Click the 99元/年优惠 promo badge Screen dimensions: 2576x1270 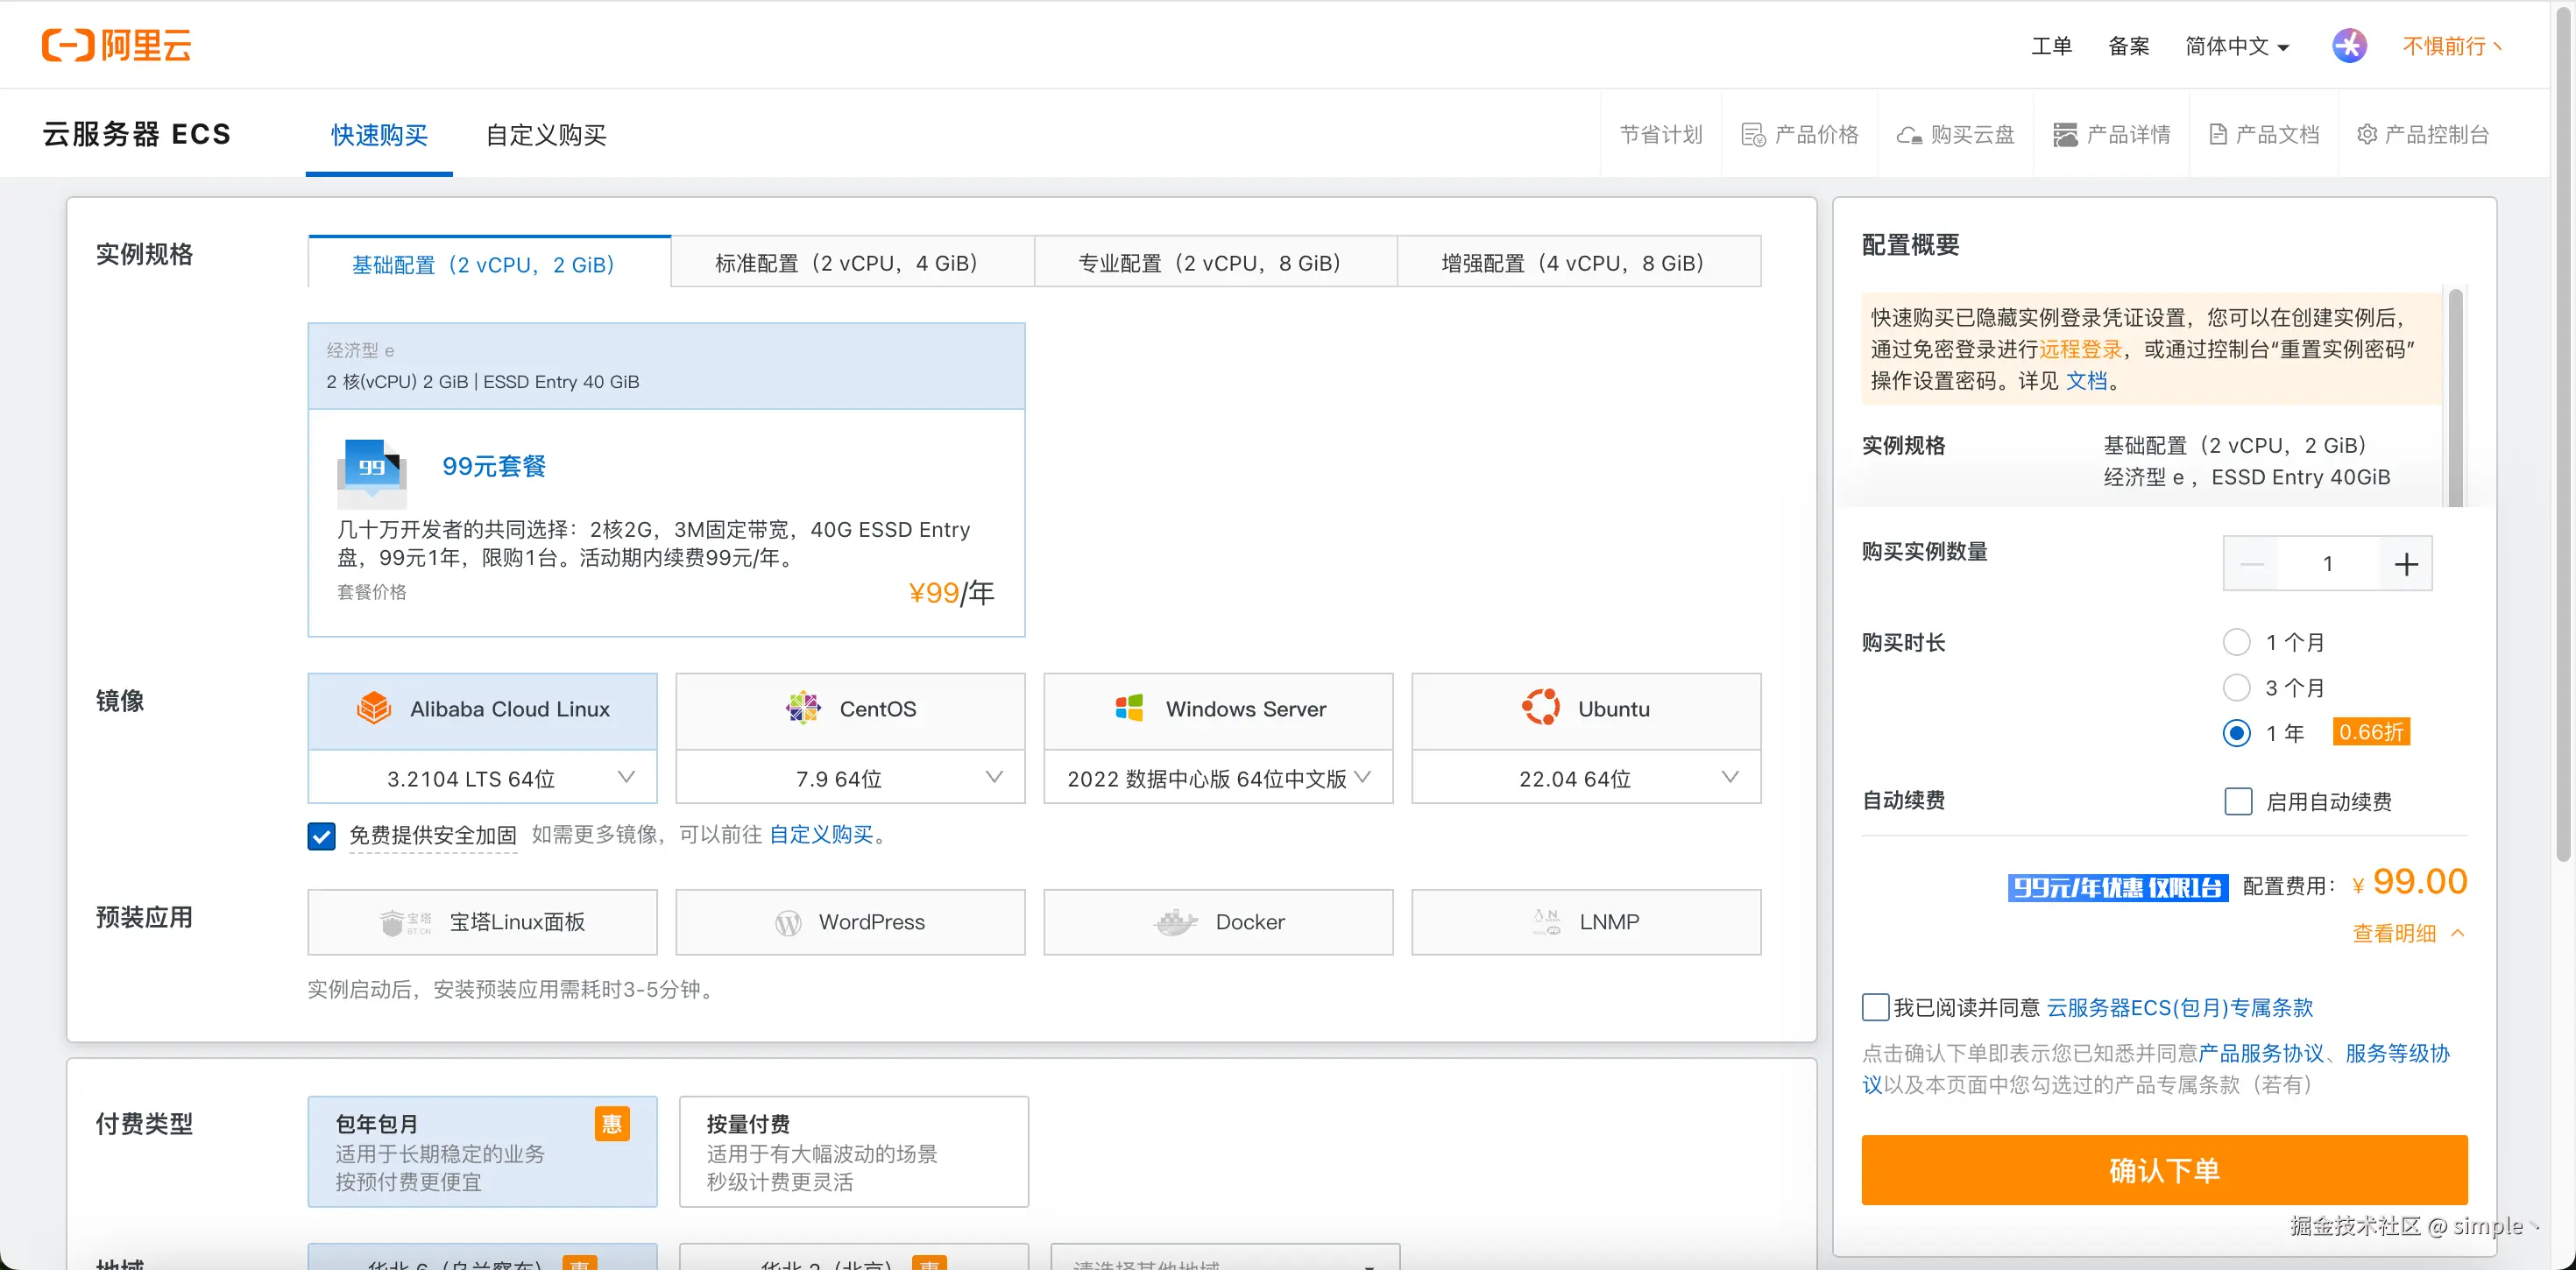2118,887
